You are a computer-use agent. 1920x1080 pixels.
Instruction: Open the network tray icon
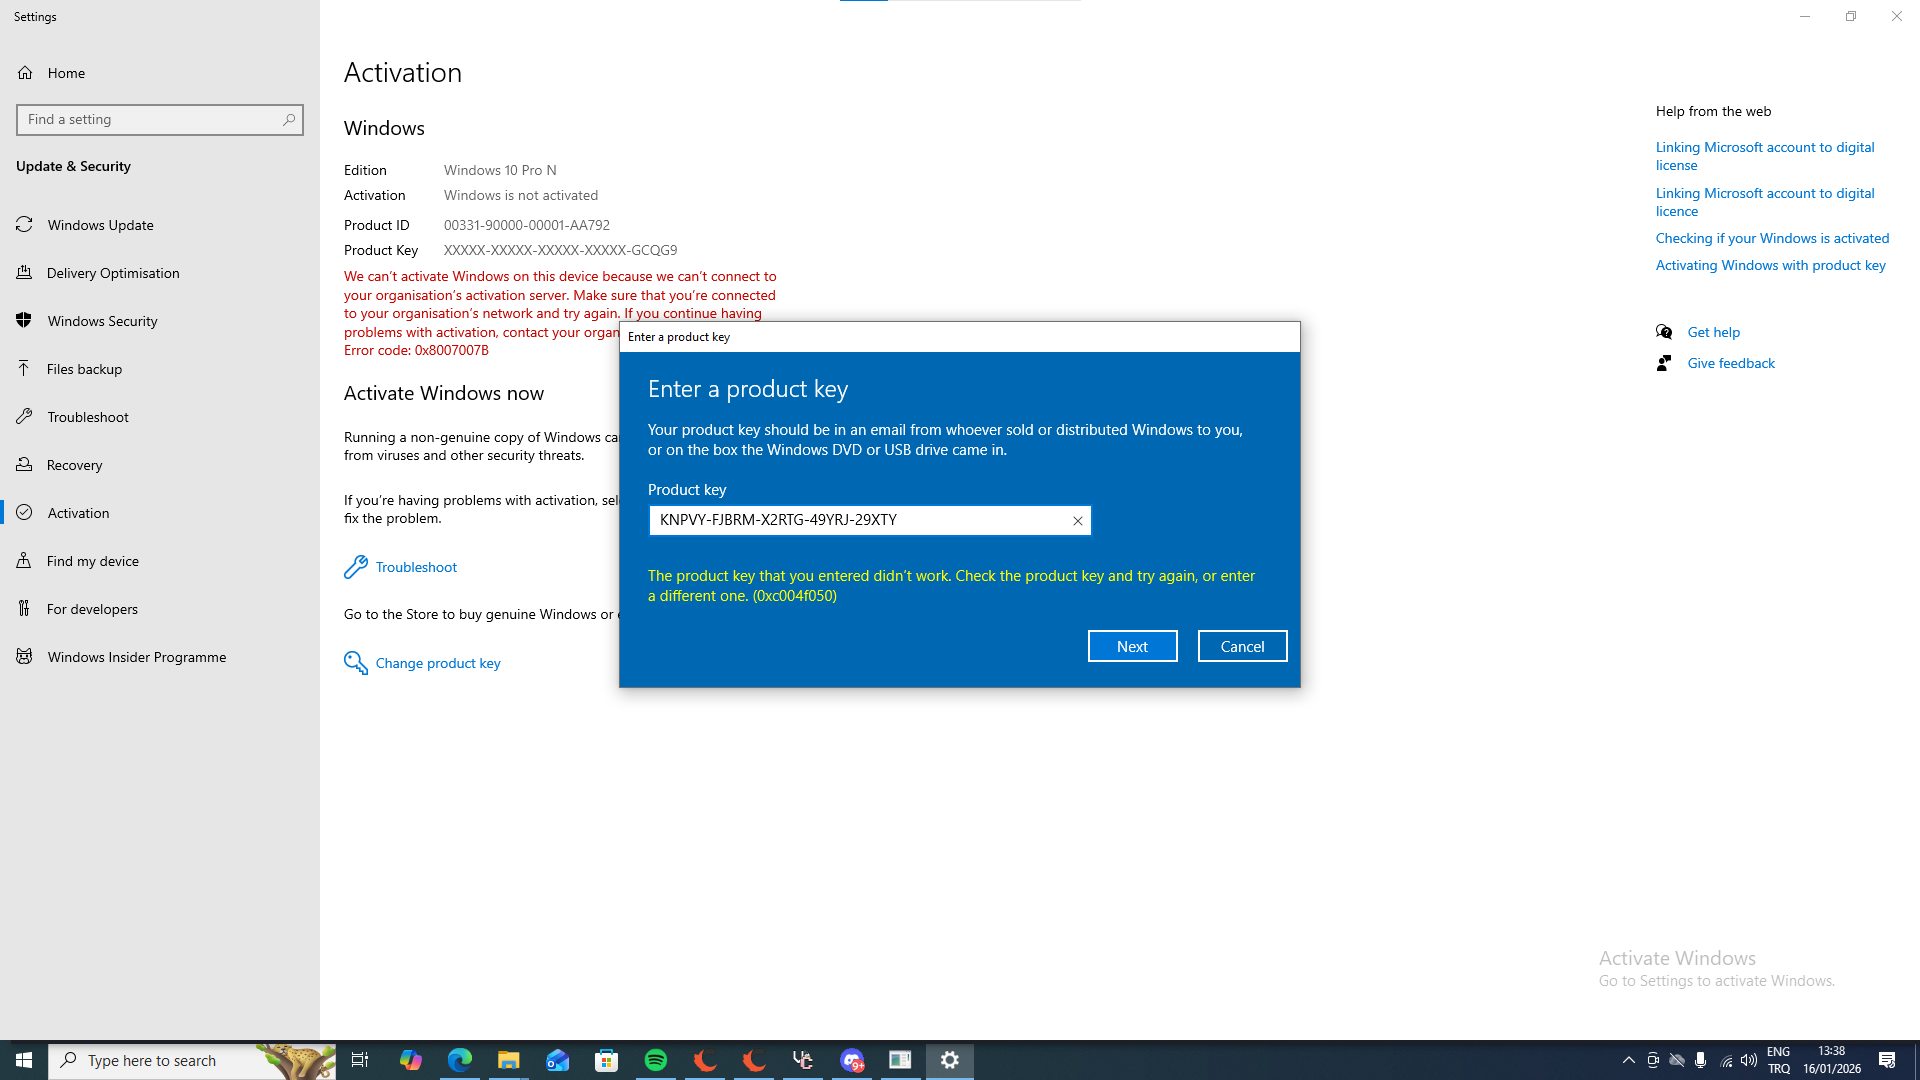tap(1726, 1060)
